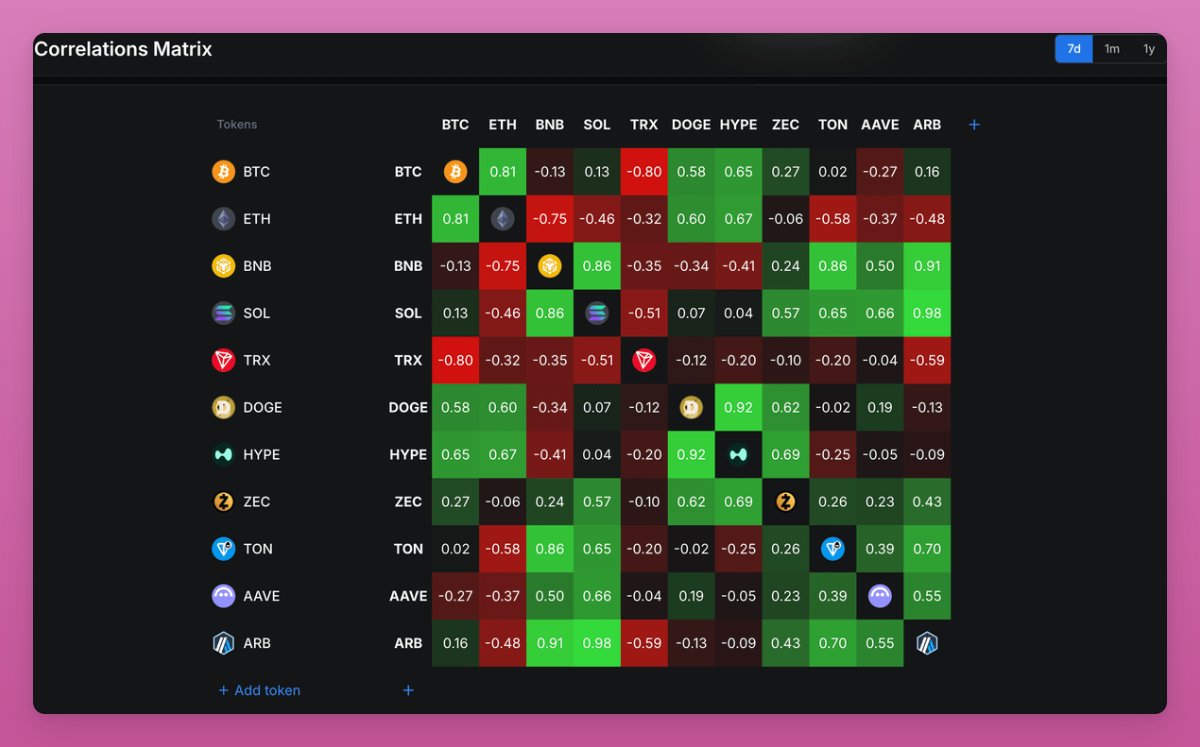The width and height of the screenshot is (1200, 747).
Task: Click the AAVE icon in the token list
Action: [x=223, y=596]
